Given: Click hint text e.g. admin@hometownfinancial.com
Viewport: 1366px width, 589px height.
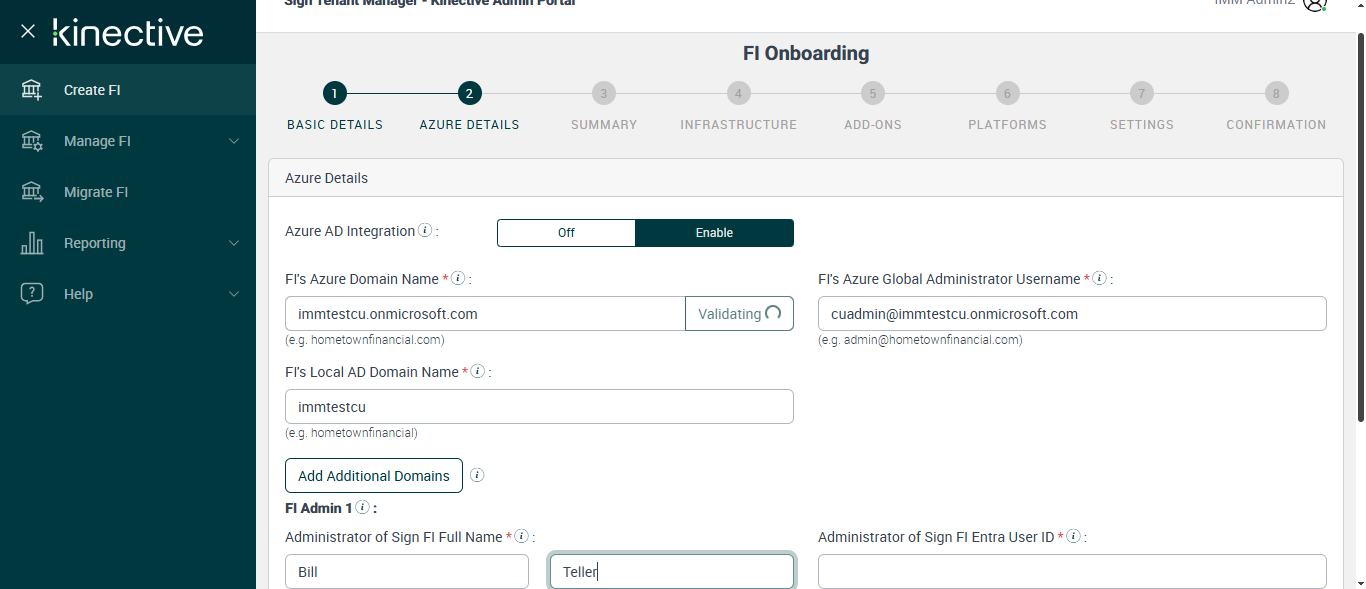Looking at the screenshot, I should pos(920,340).
